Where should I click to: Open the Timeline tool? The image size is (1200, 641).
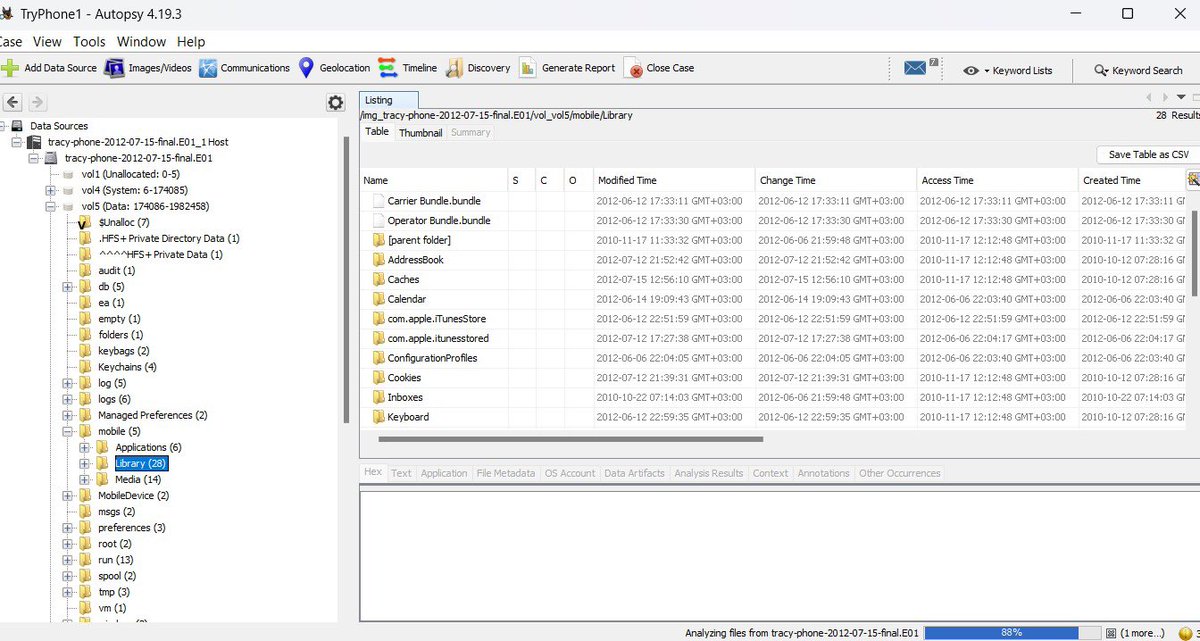point(408,68)
